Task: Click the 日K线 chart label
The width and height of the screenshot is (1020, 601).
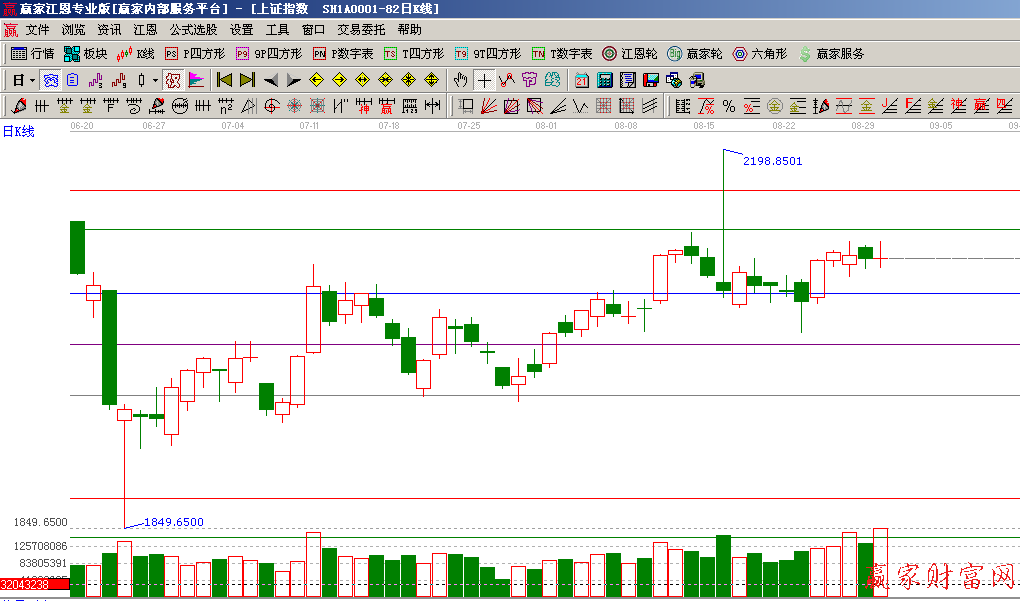Action: (x=18, y=132)
